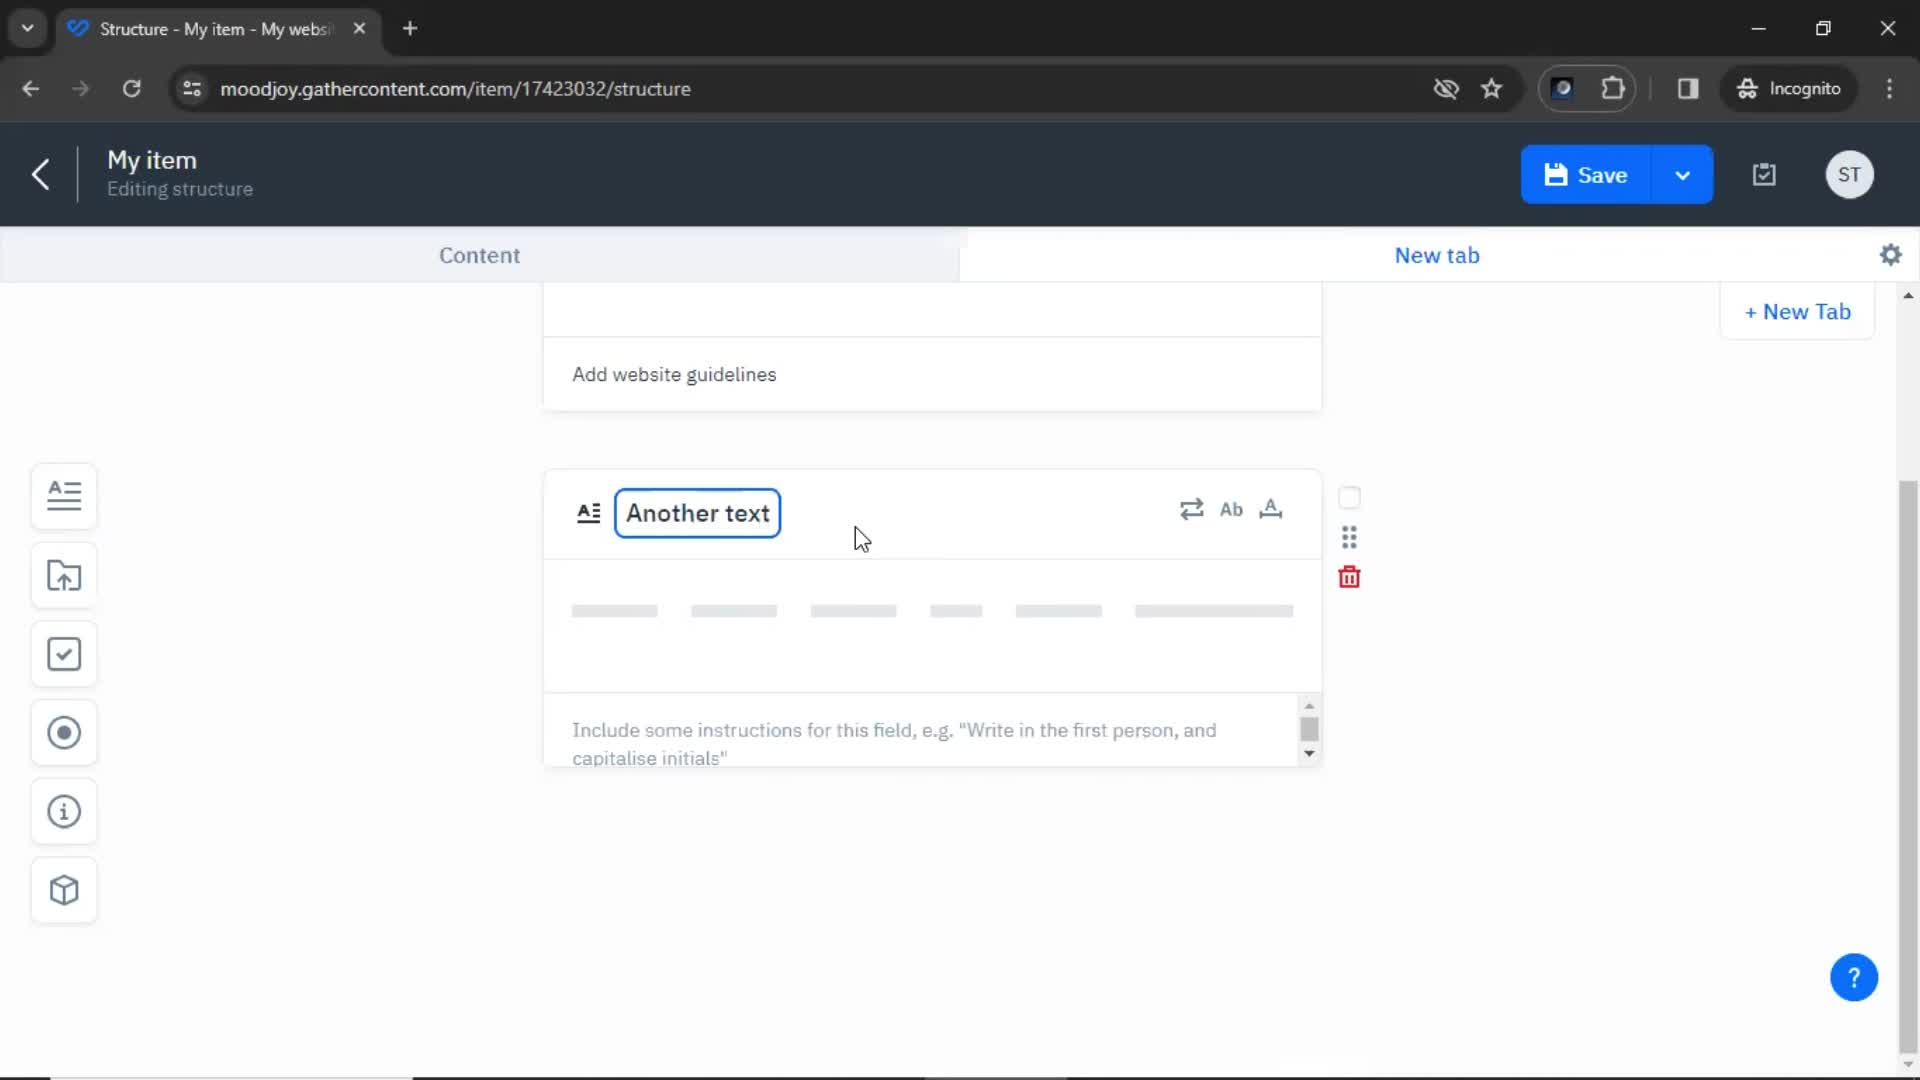Click the delete/trash icon for the field
This screenshot has width=1920, height=1080.
(x=1349, y=576)
